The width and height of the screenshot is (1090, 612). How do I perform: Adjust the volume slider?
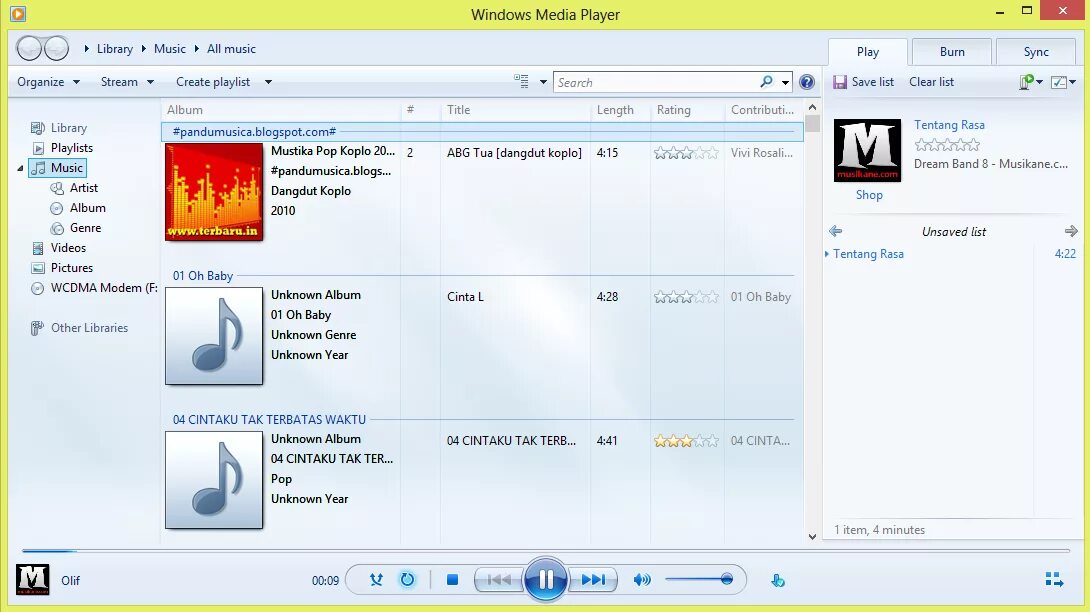pos(699,579)
